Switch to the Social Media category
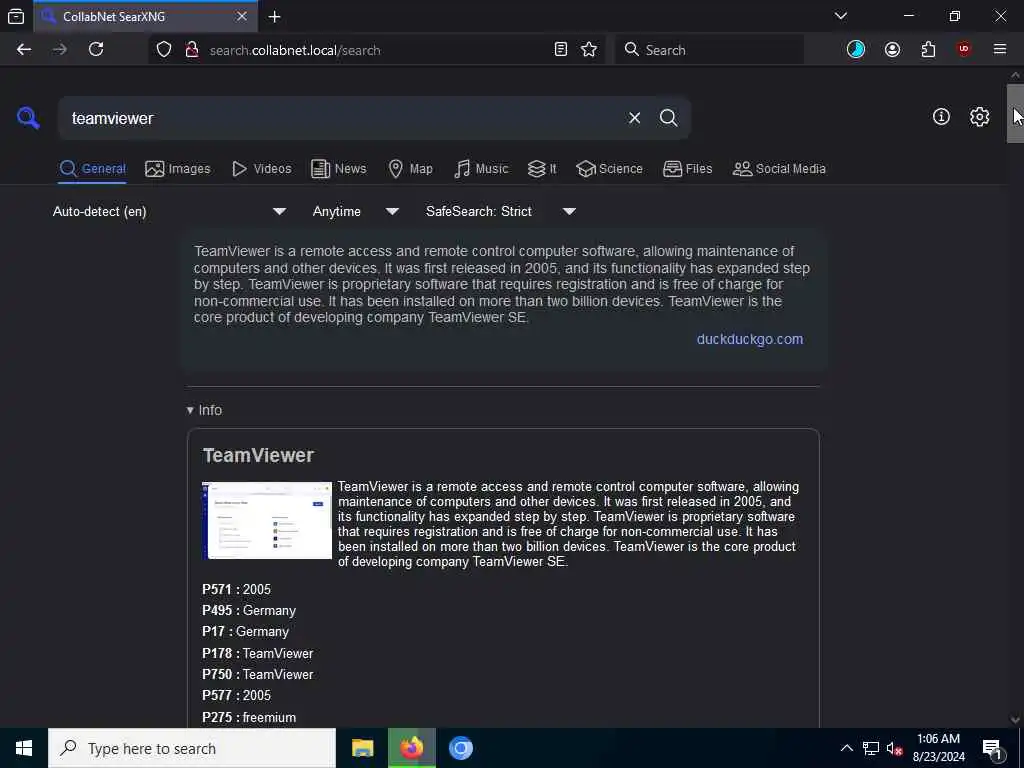This screenshot has height=768, width=1024. point(779,168)
